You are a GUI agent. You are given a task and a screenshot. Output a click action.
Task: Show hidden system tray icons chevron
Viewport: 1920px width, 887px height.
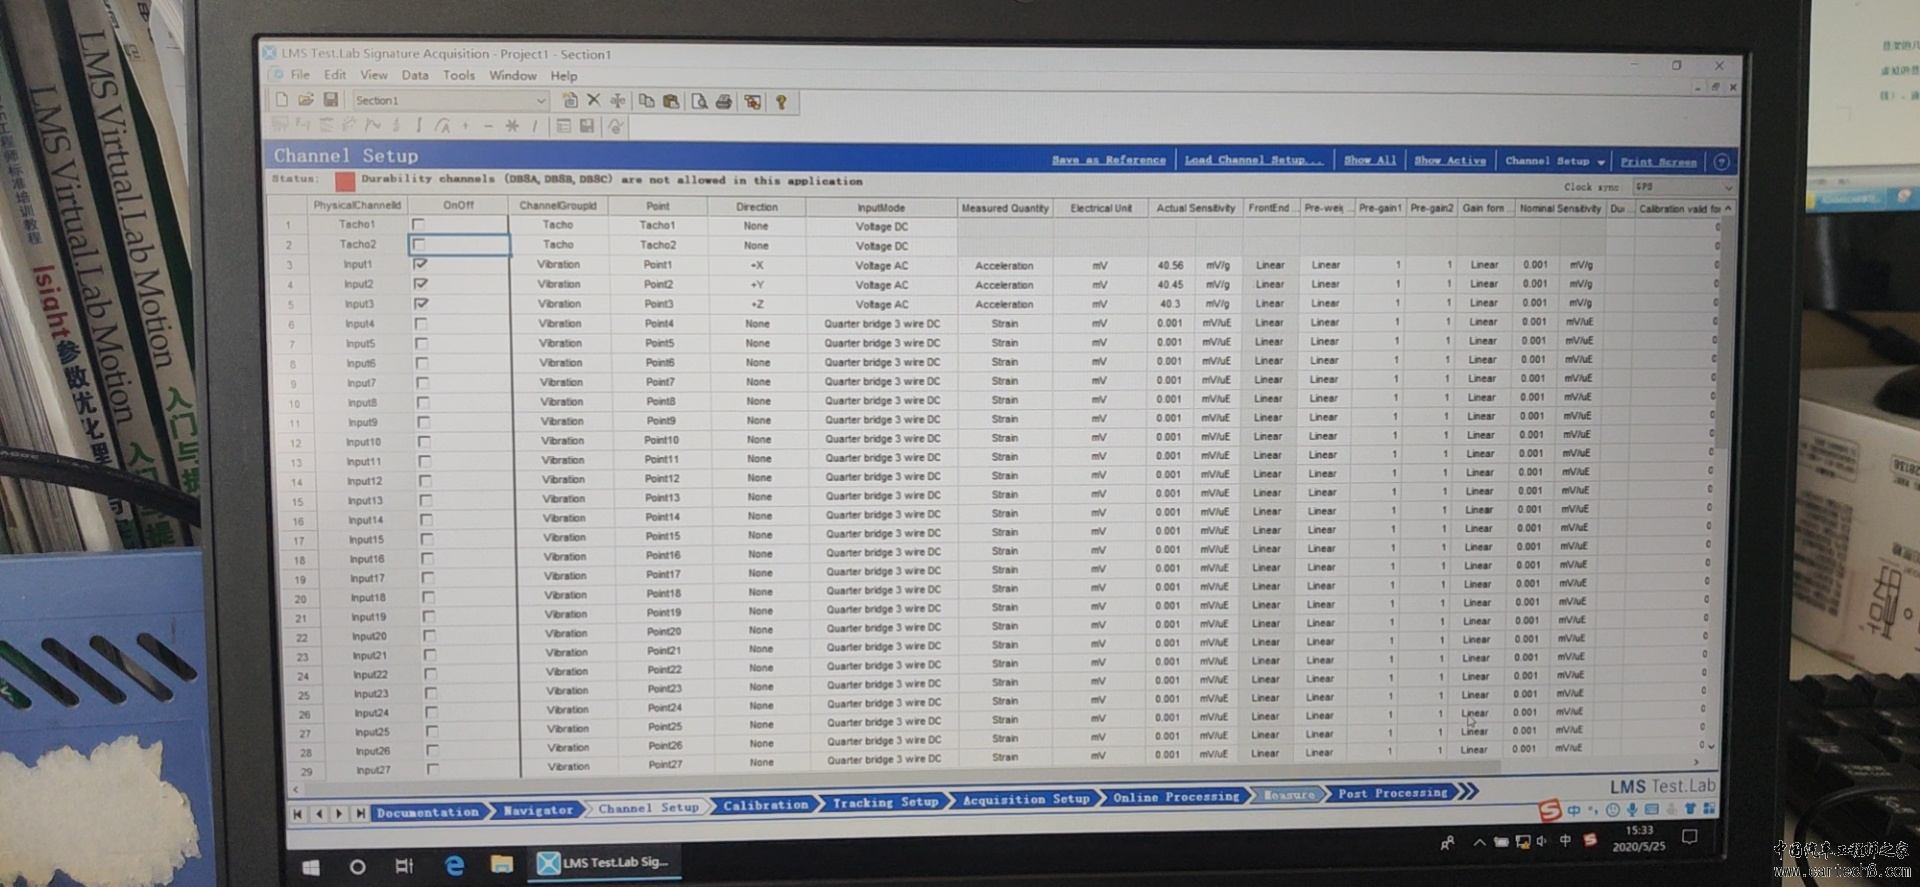tap(1480, 842)
